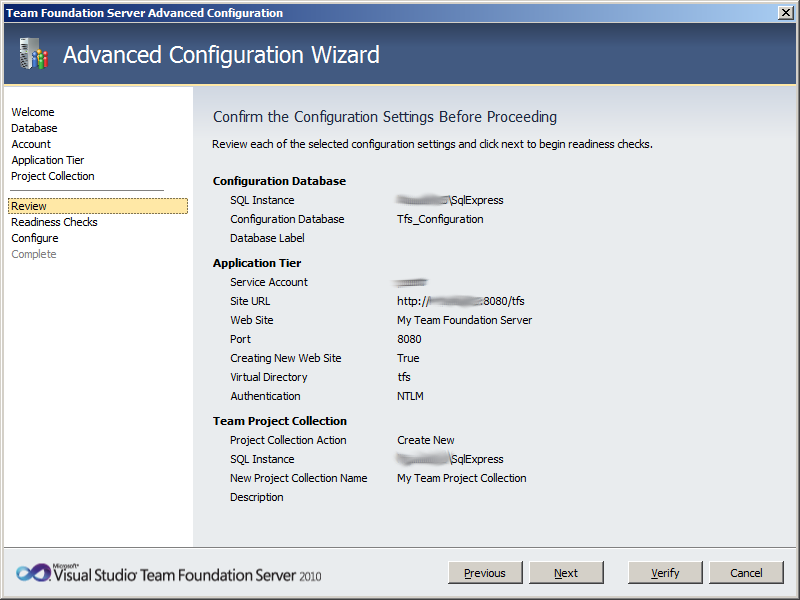The image size is (800, 600).
Task: Select the highlighted Review step
Action: (98, 206)
